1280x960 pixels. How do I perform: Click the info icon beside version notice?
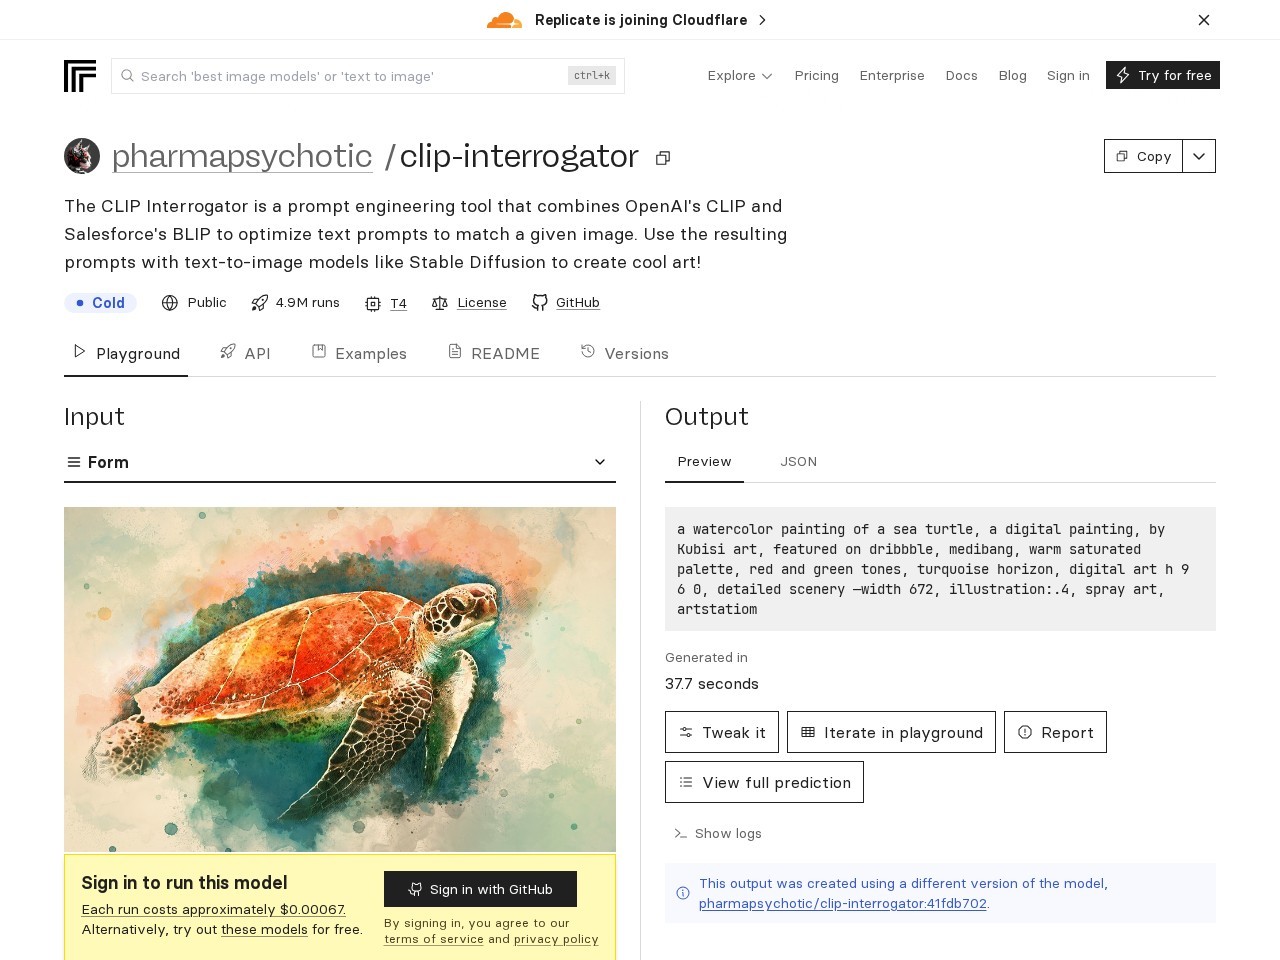click(683, 893)
